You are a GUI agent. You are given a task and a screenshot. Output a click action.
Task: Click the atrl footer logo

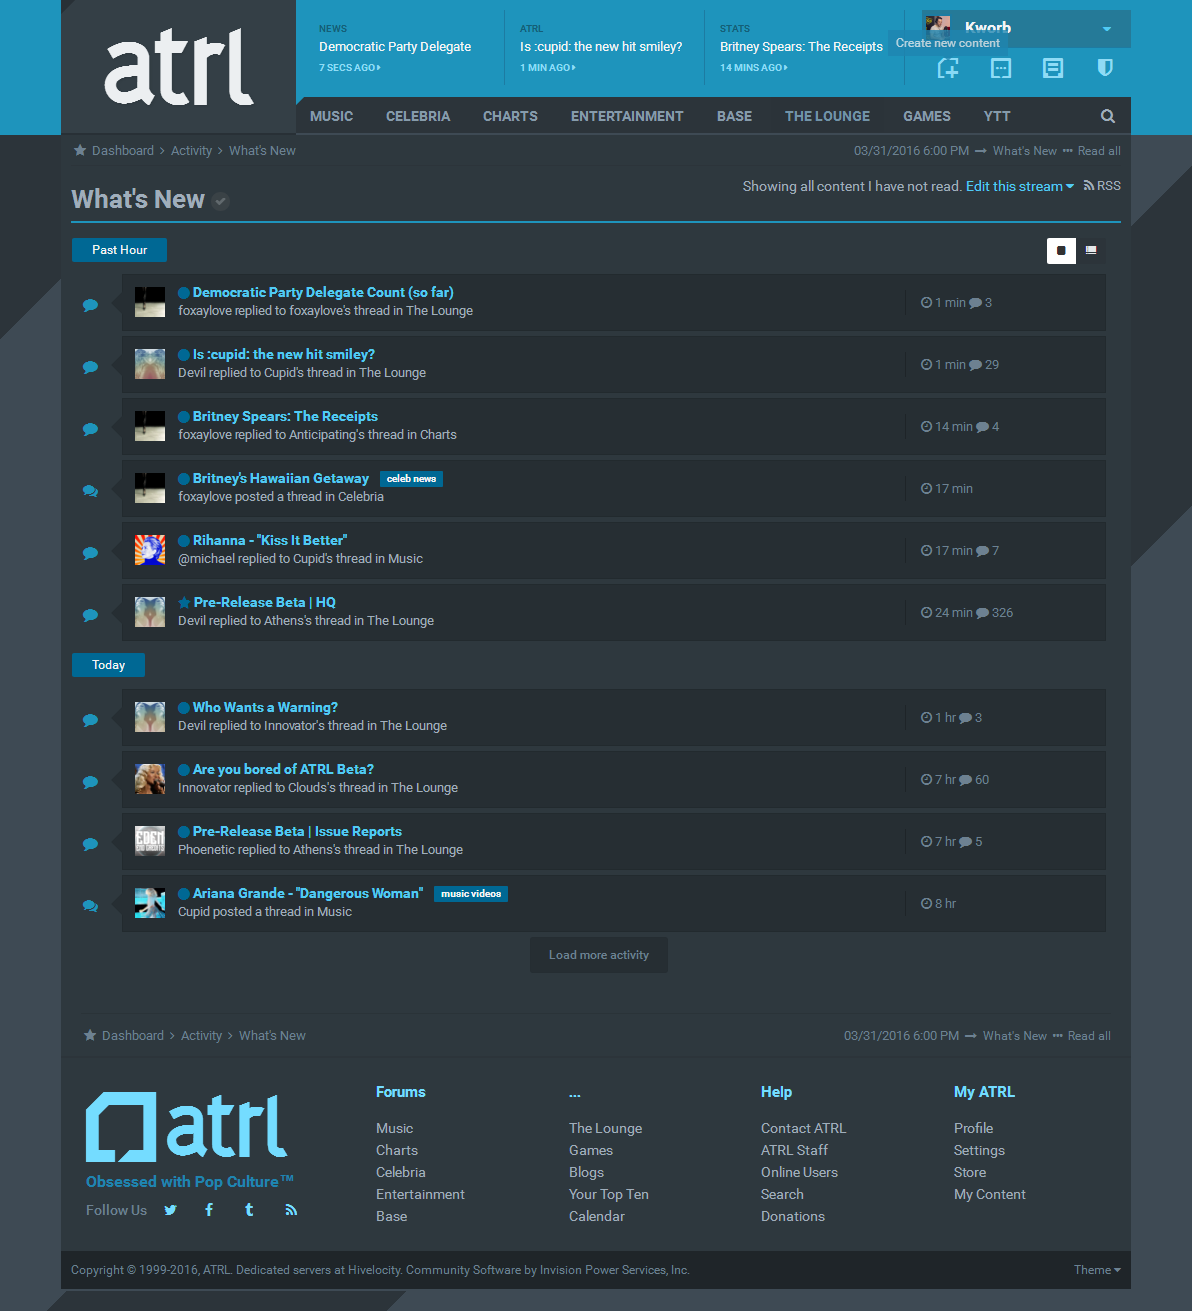tap(187, 1126)
